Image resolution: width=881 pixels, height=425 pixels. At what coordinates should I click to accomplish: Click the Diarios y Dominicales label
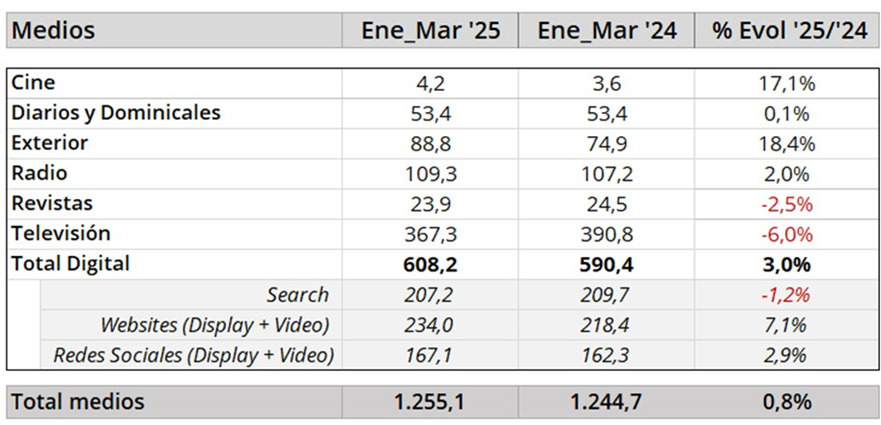115,113
